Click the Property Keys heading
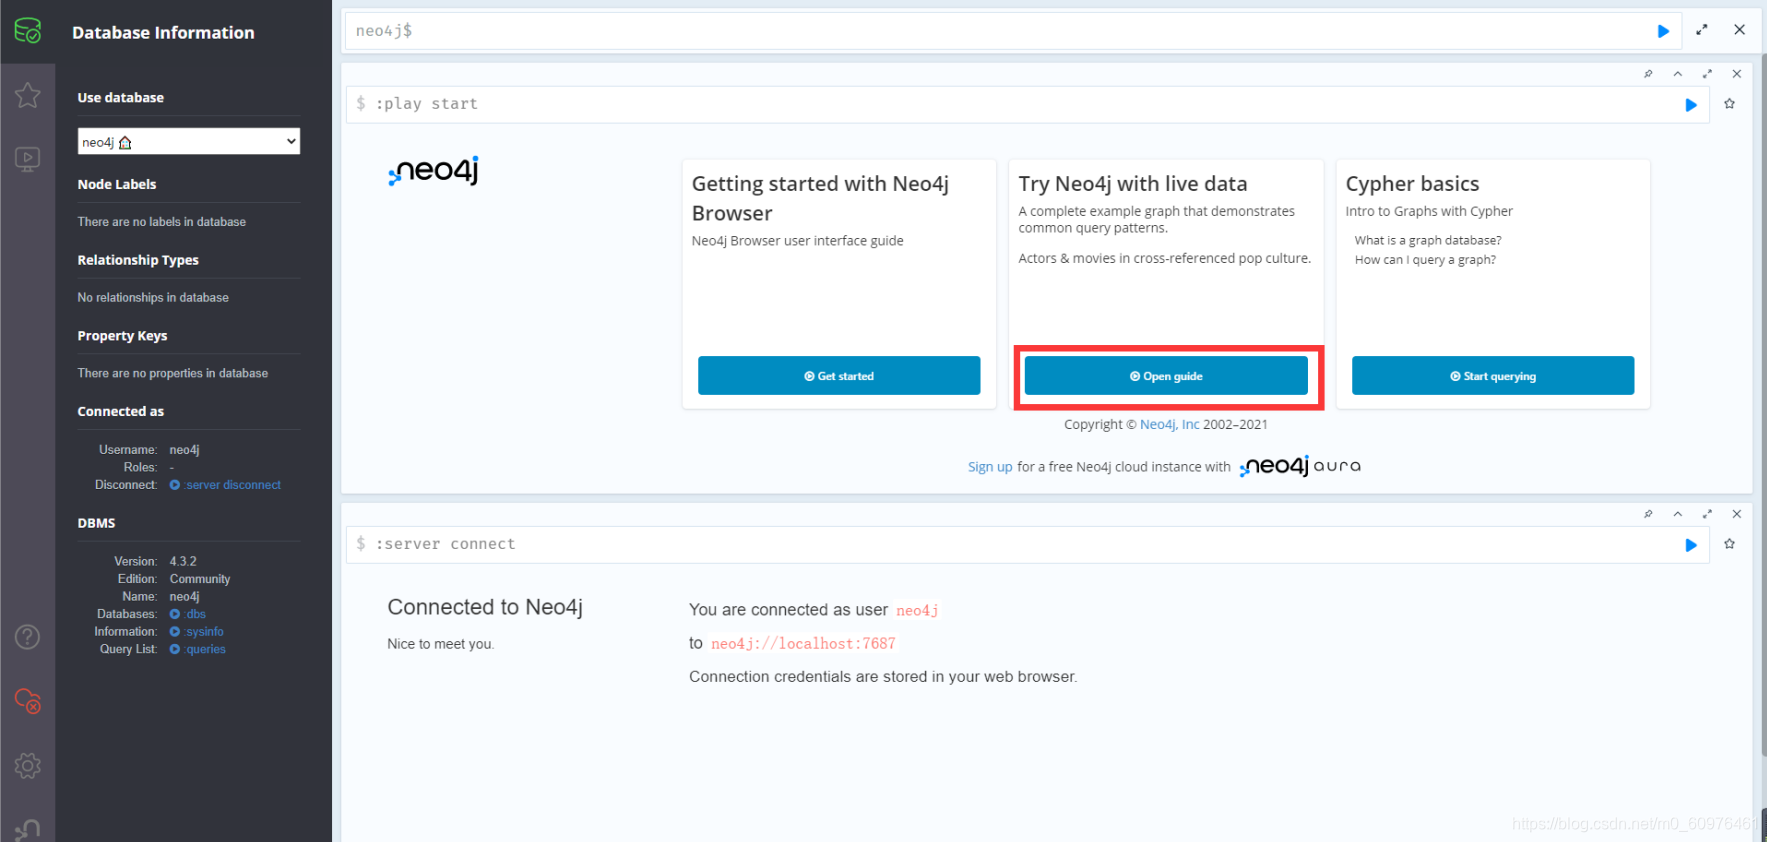 click(122, 336)
